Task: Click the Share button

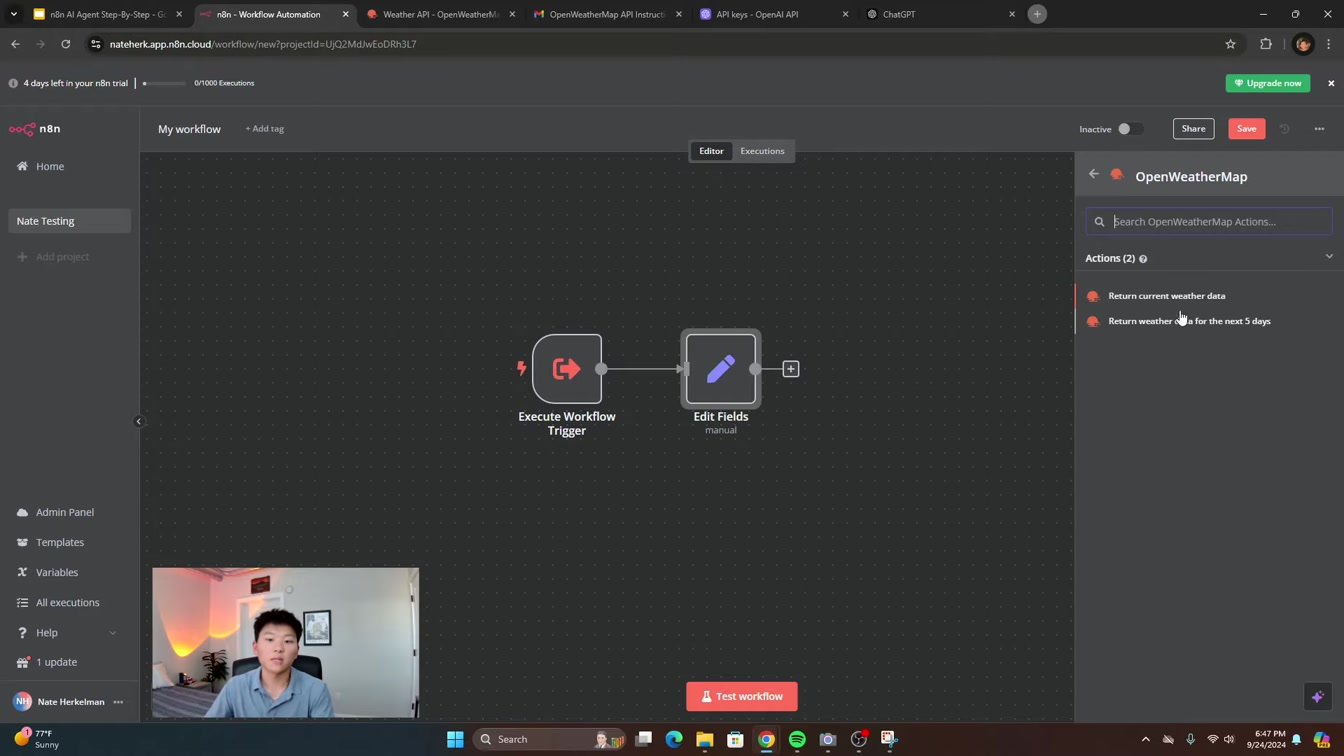Action: pyautogui.click(x=1193, y=129)
